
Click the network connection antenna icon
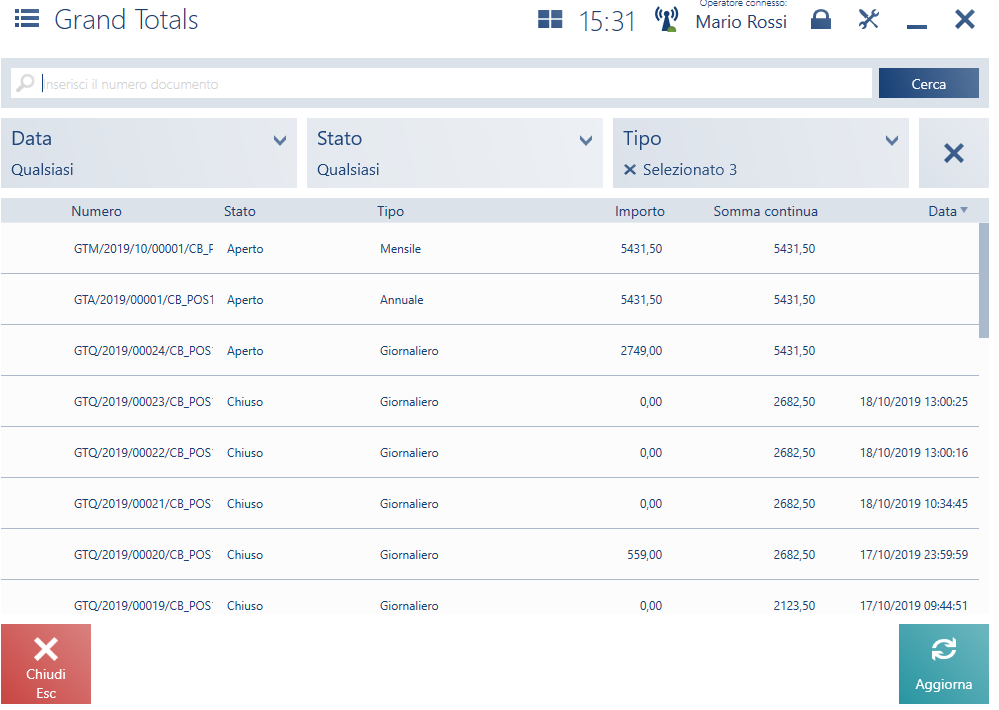coord(666,20)
